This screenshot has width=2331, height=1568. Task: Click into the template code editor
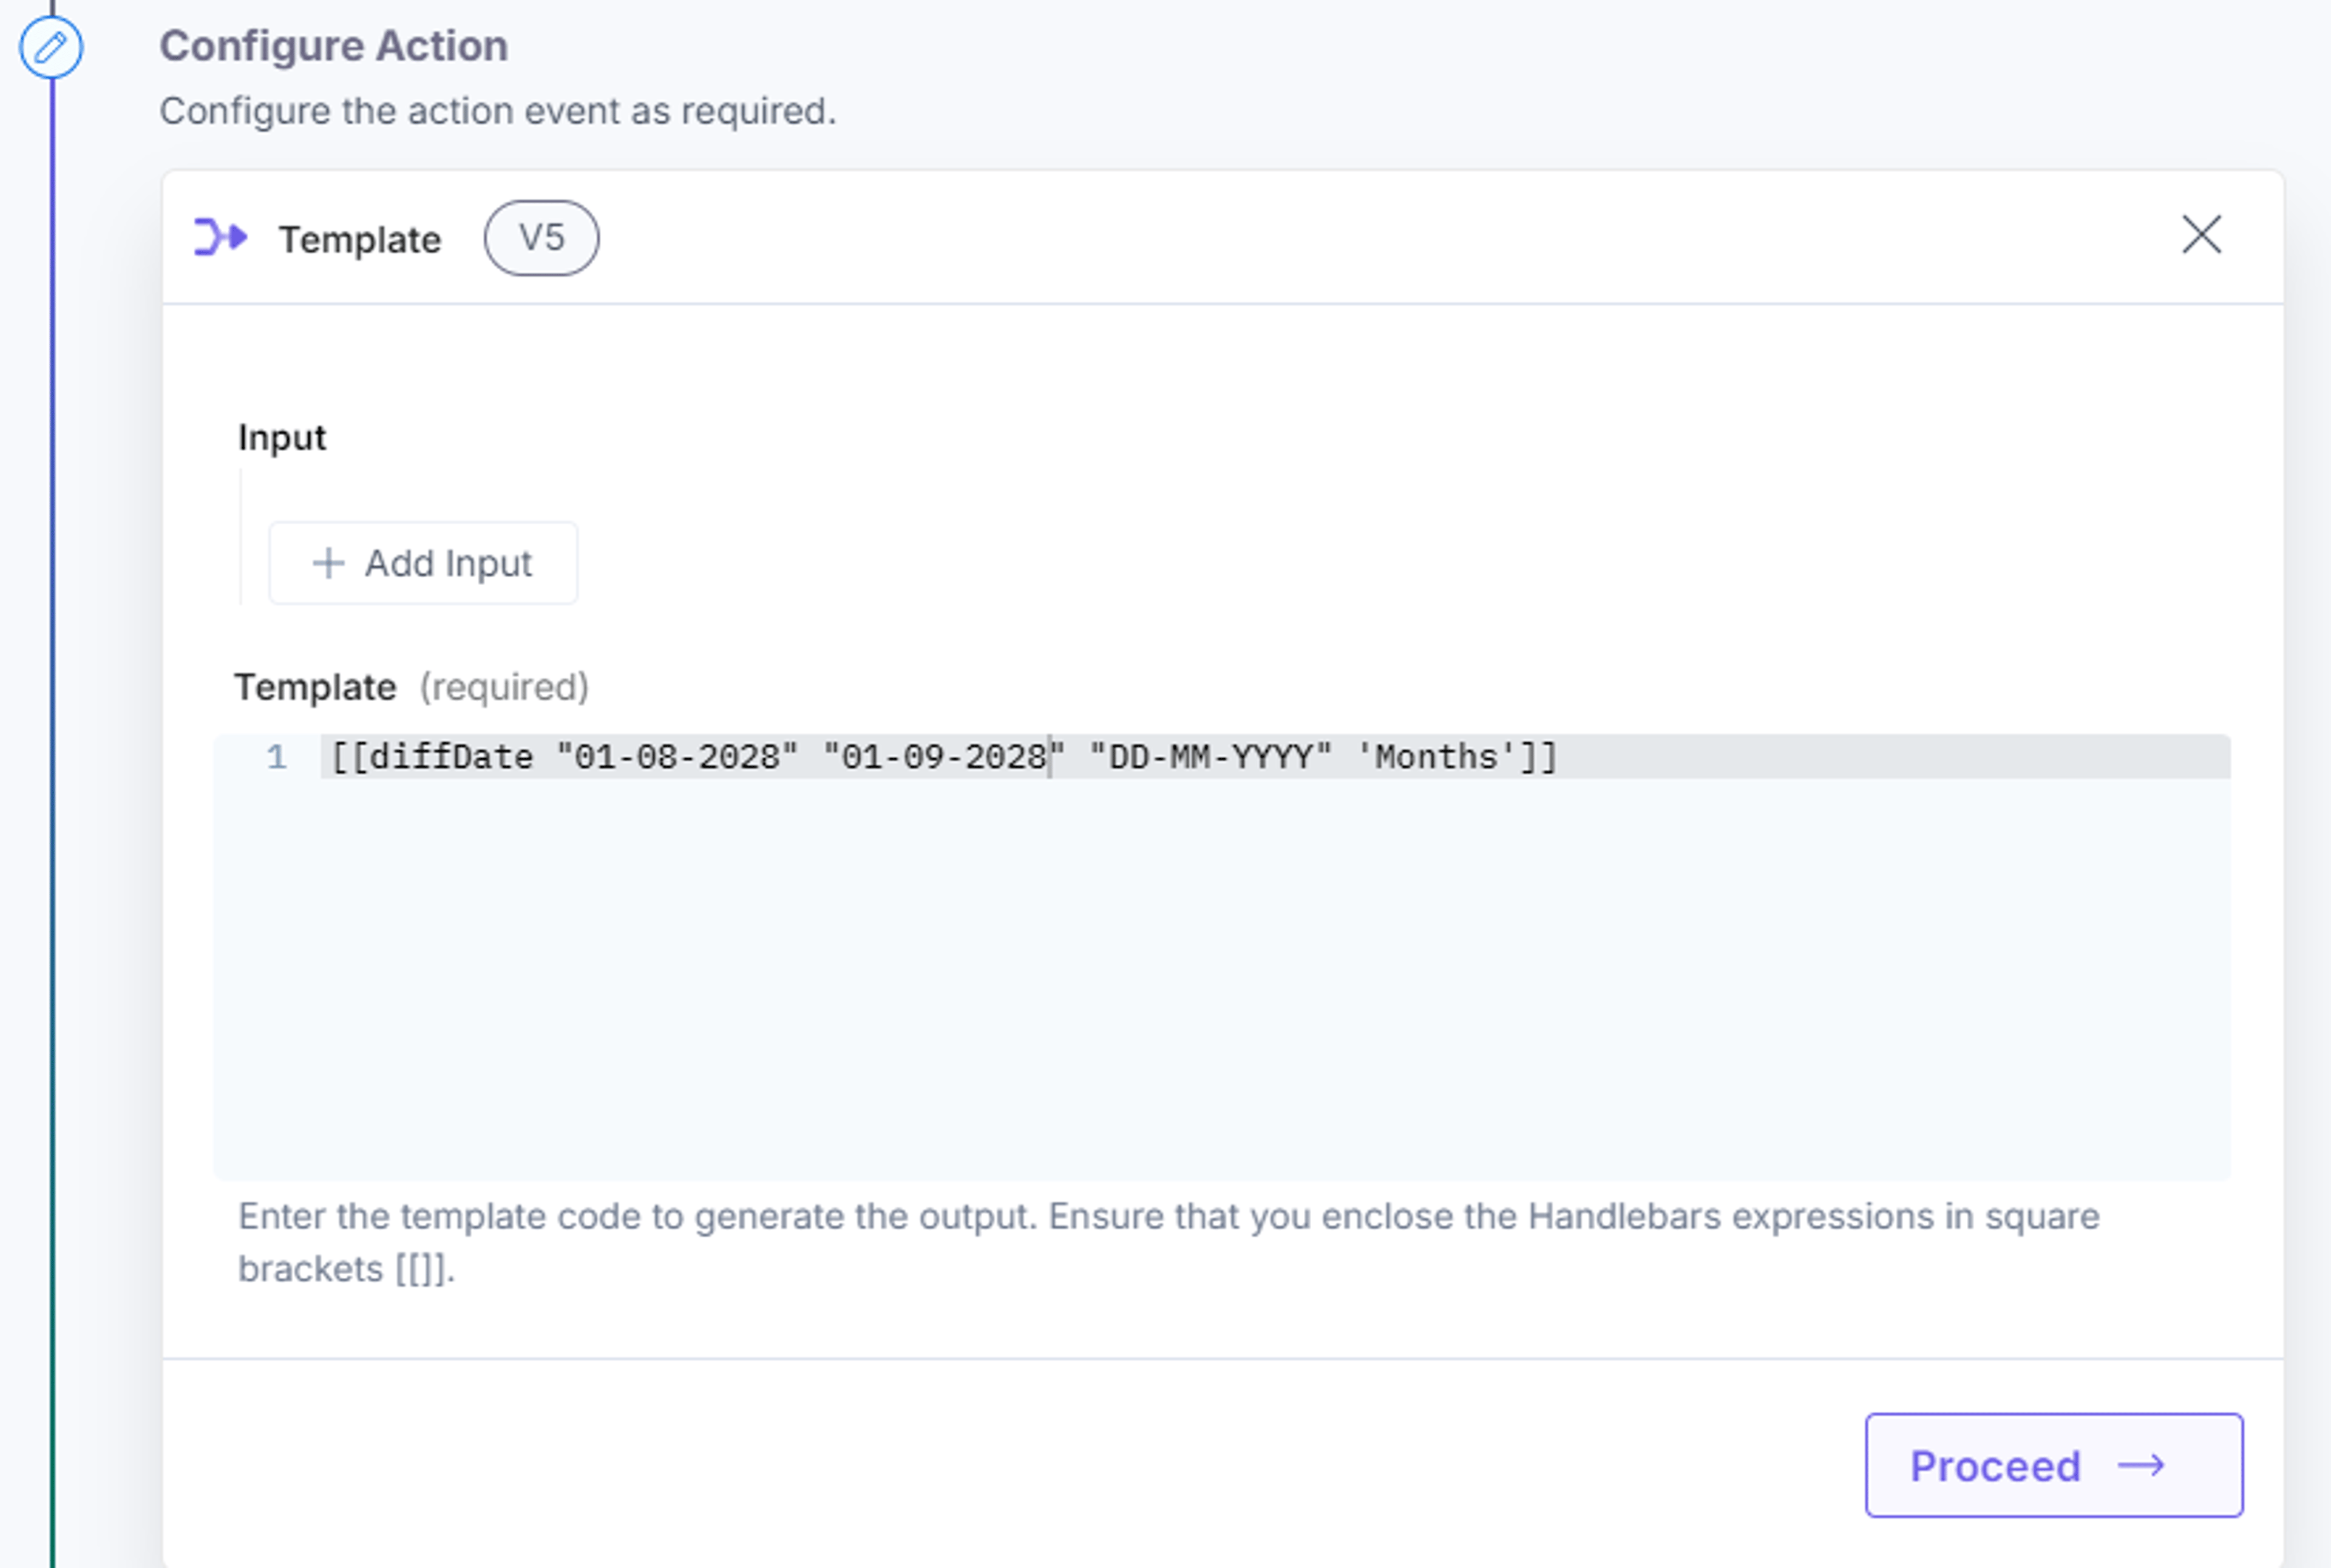tap(1221, 957)
